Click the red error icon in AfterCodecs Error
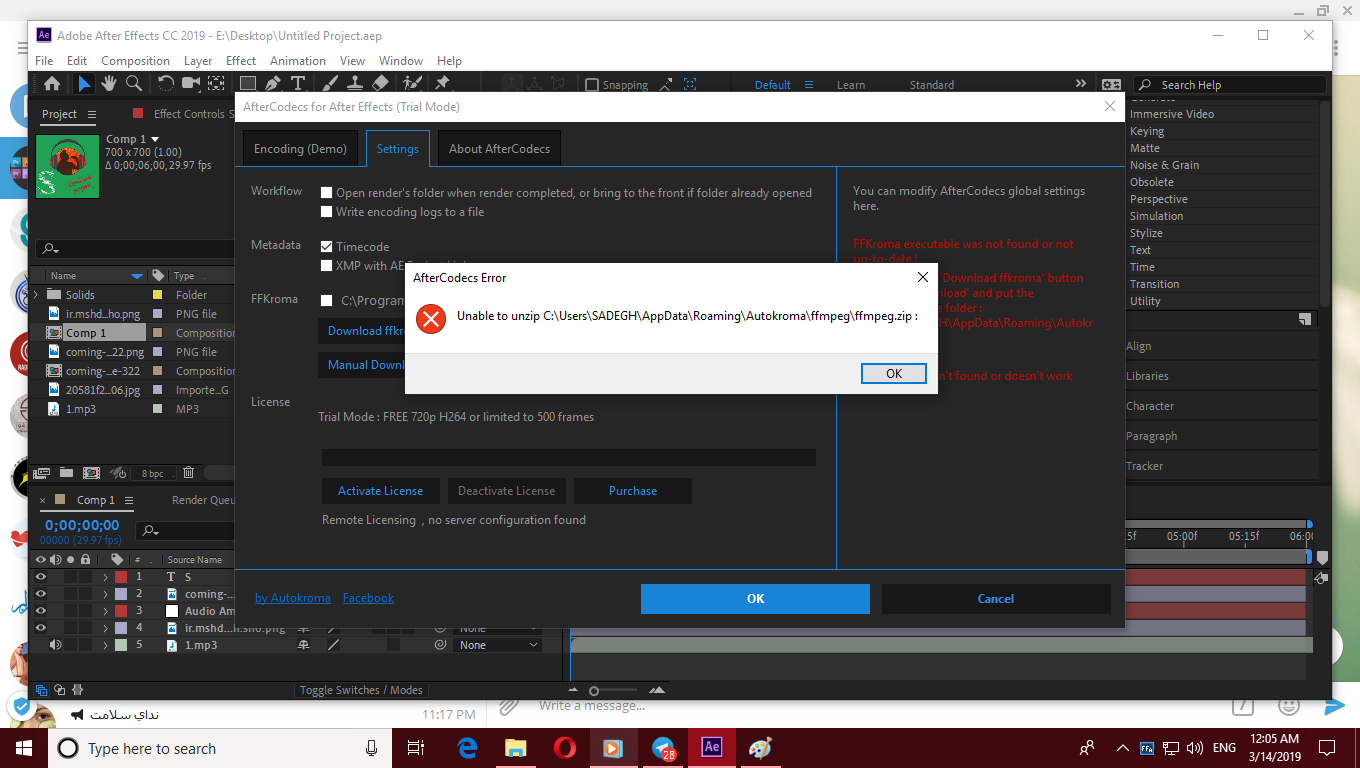This screenshot has width=1360, height=768. click(x=431, y=319)
